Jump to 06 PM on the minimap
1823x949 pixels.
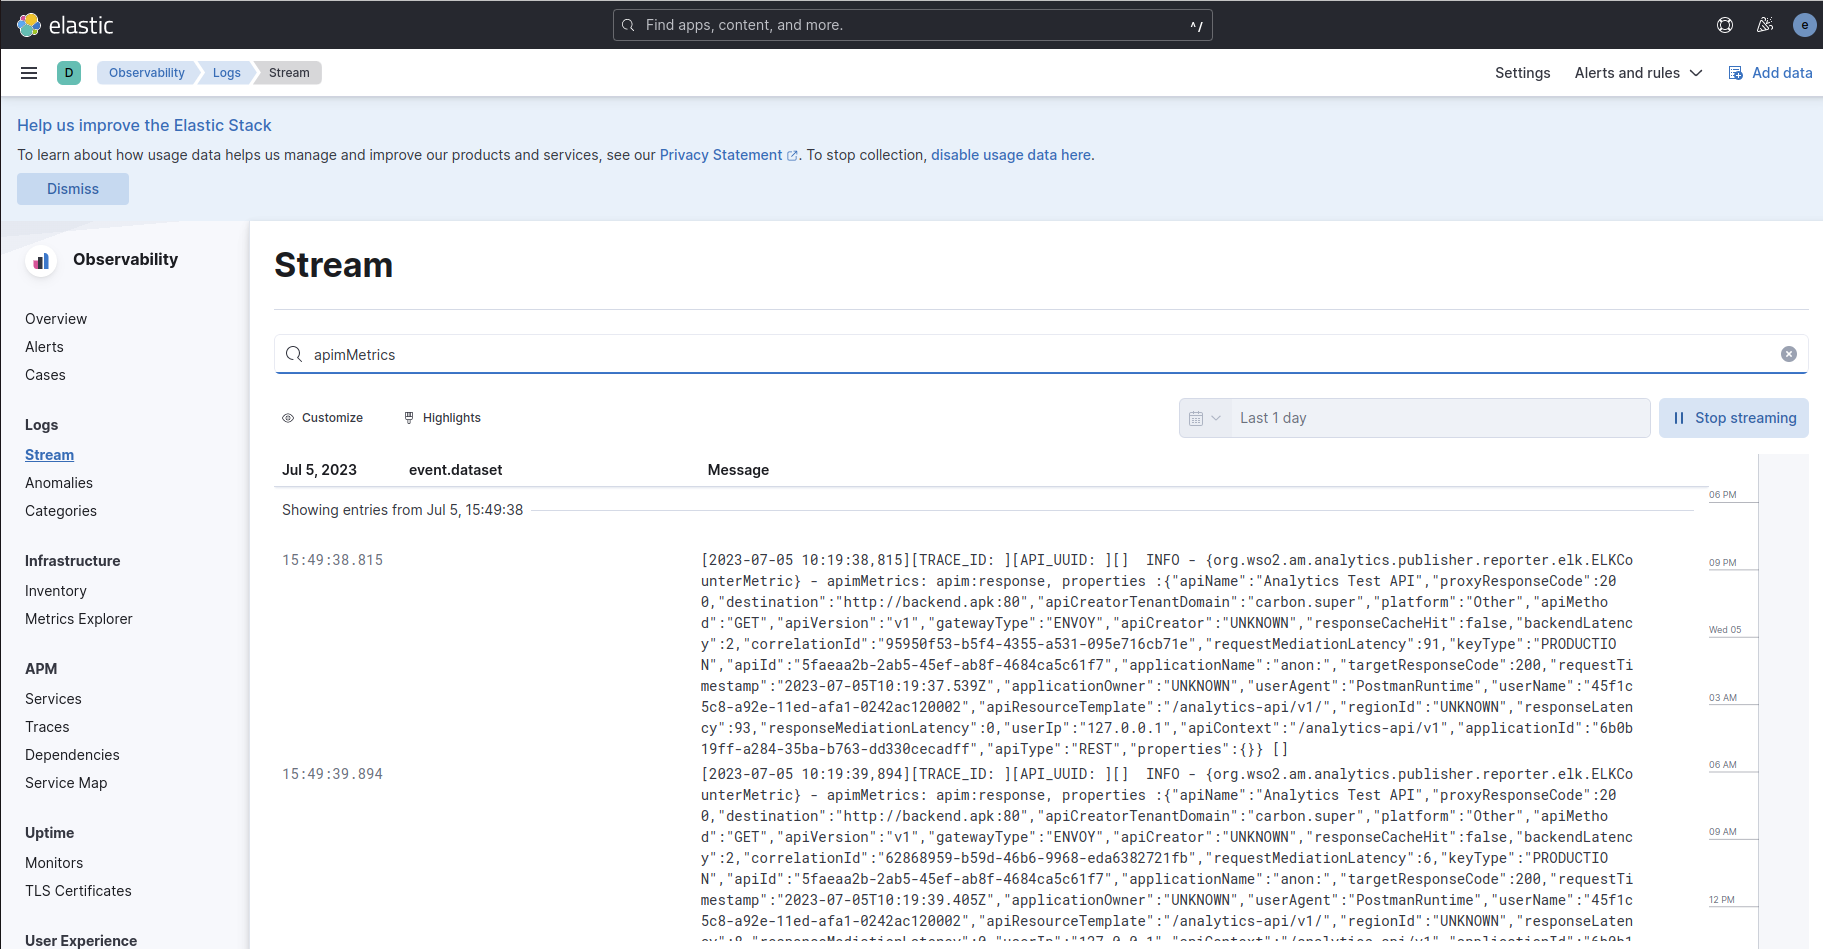click(x=1722, y=495)
